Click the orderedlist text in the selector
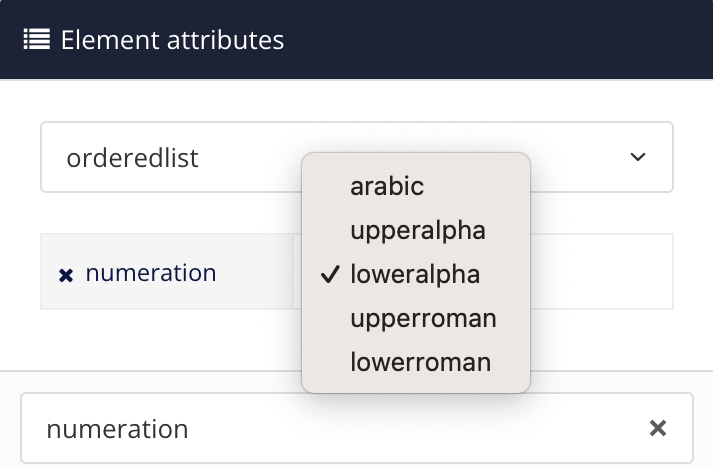The height and width of the screenshot is (469, 713). tap(132, 158)
